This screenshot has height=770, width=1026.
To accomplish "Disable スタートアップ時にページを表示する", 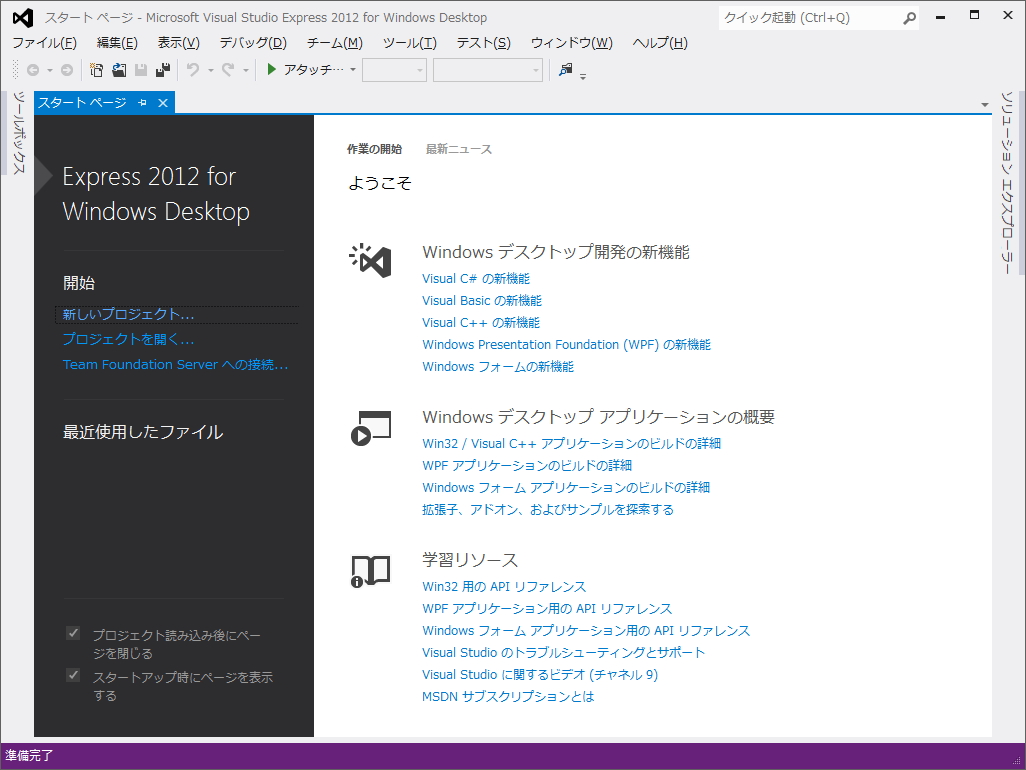I will point(73,675).
